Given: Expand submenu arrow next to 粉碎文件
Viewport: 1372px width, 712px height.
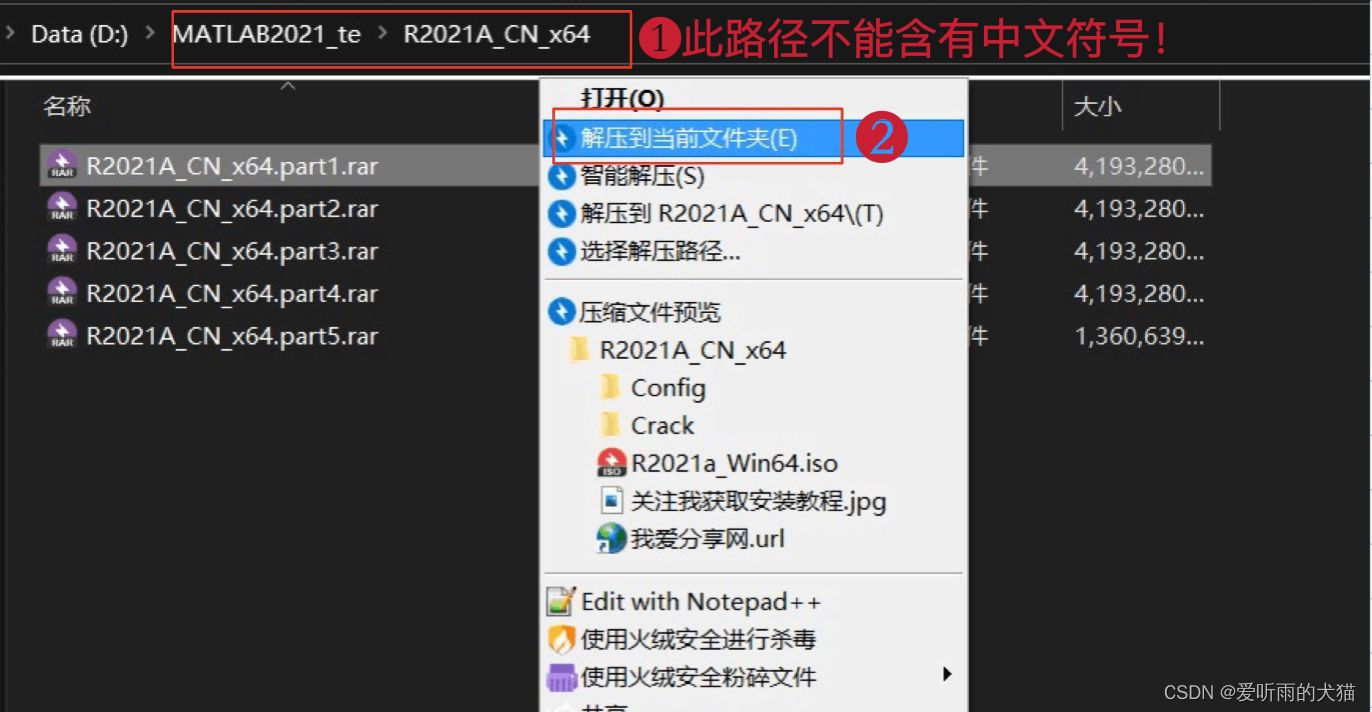Looking at the screenshot, I should tap(947, 674).
